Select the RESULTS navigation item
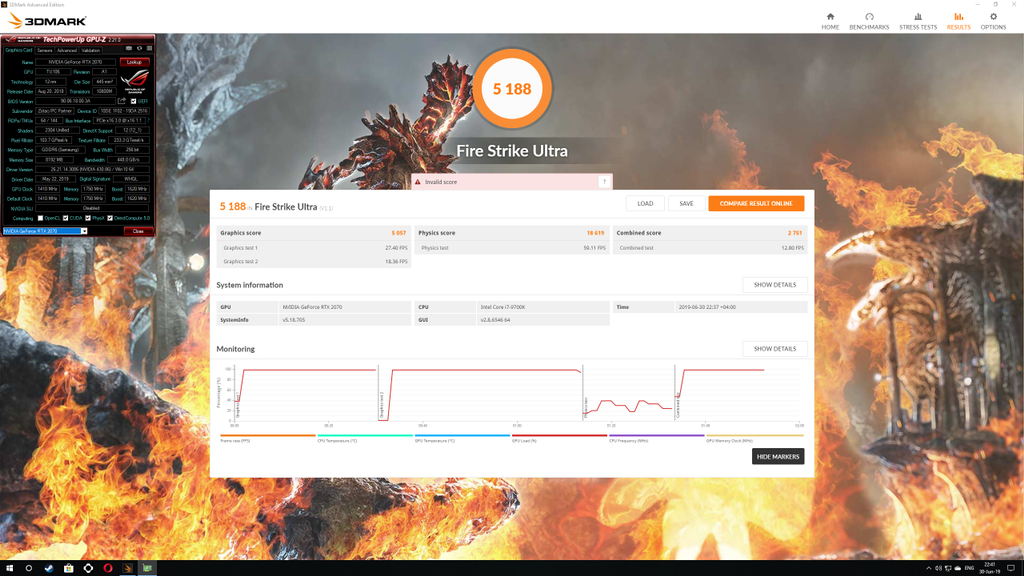This screenshot has height=576, width=1024. coord(958,21)
